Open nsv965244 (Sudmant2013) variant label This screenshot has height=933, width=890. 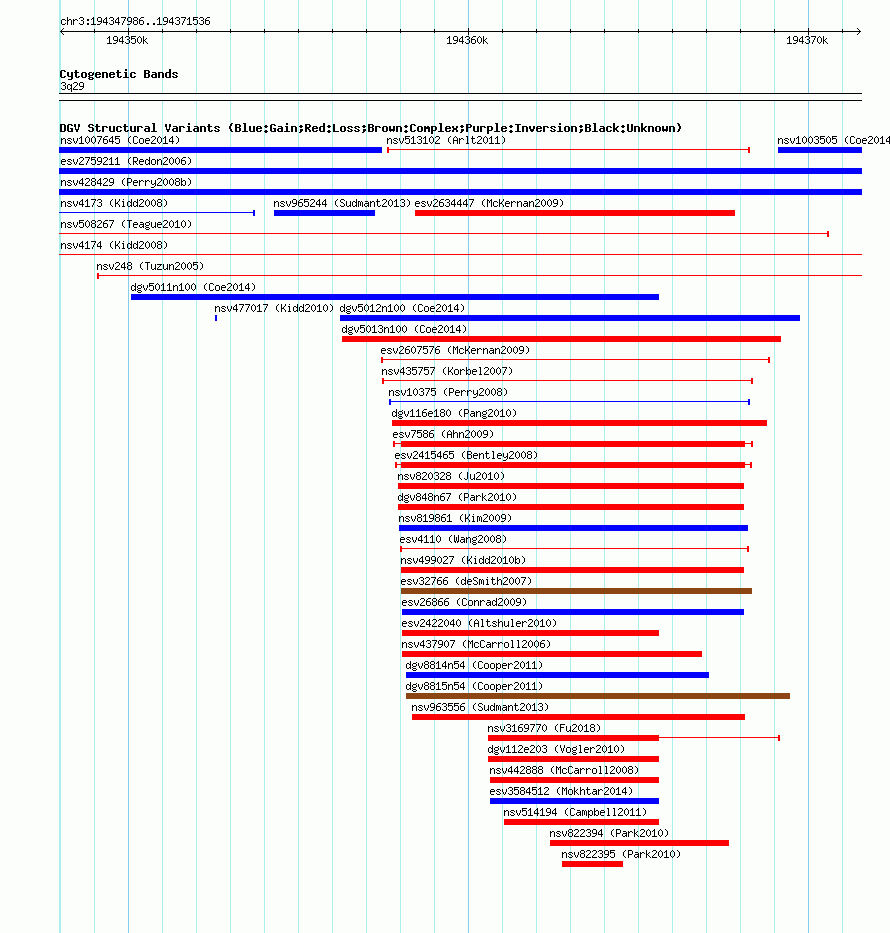click(342, 203)
